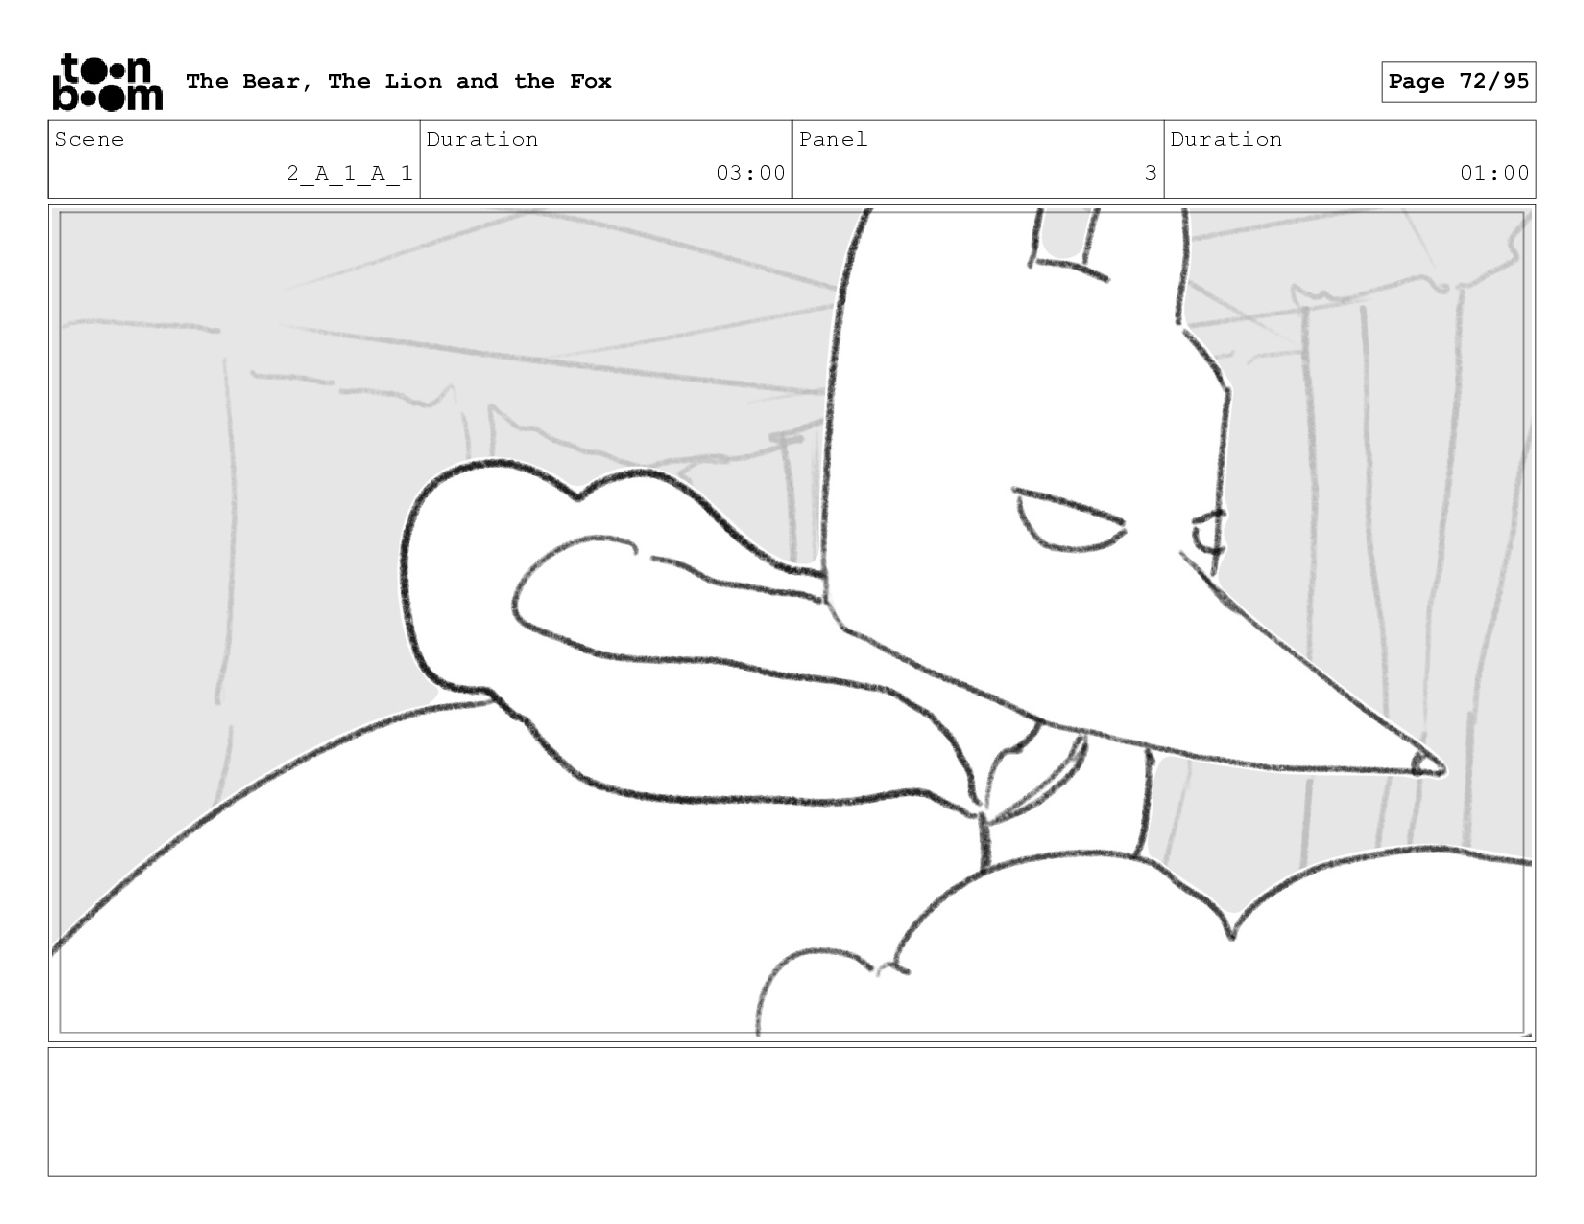1584x1224 pixels.
Task: Click the 'Duration' label next to Scene
Action: [x=482, y=139]
